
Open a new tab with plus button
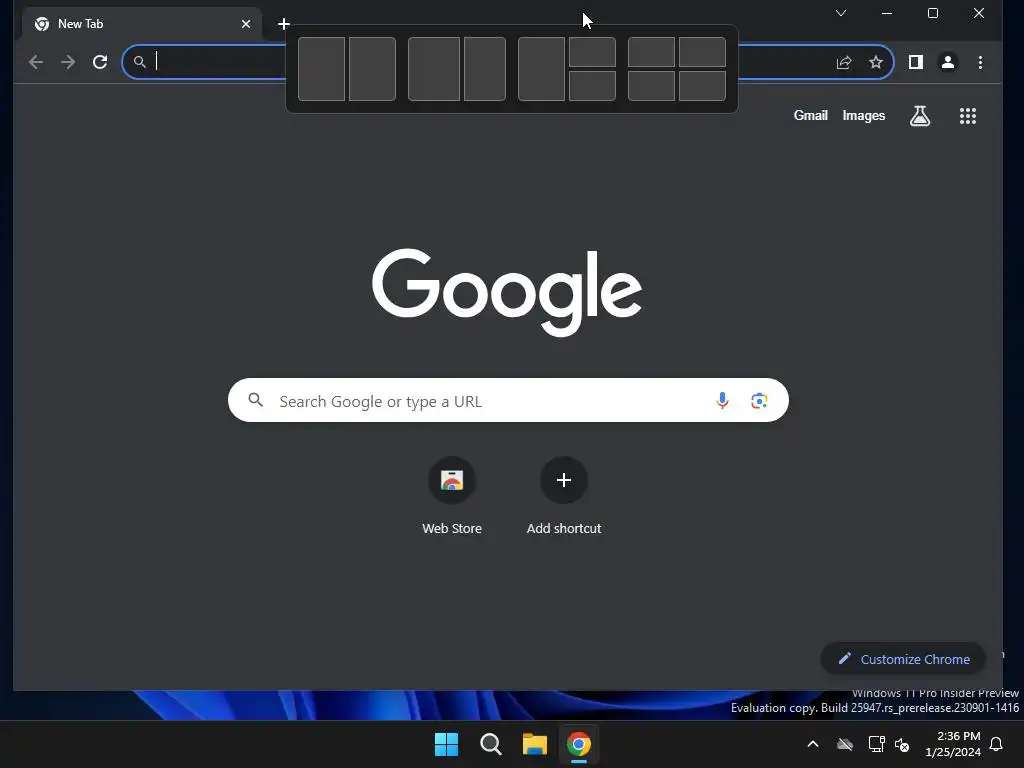pyautogui.click(x=283, y=24)
